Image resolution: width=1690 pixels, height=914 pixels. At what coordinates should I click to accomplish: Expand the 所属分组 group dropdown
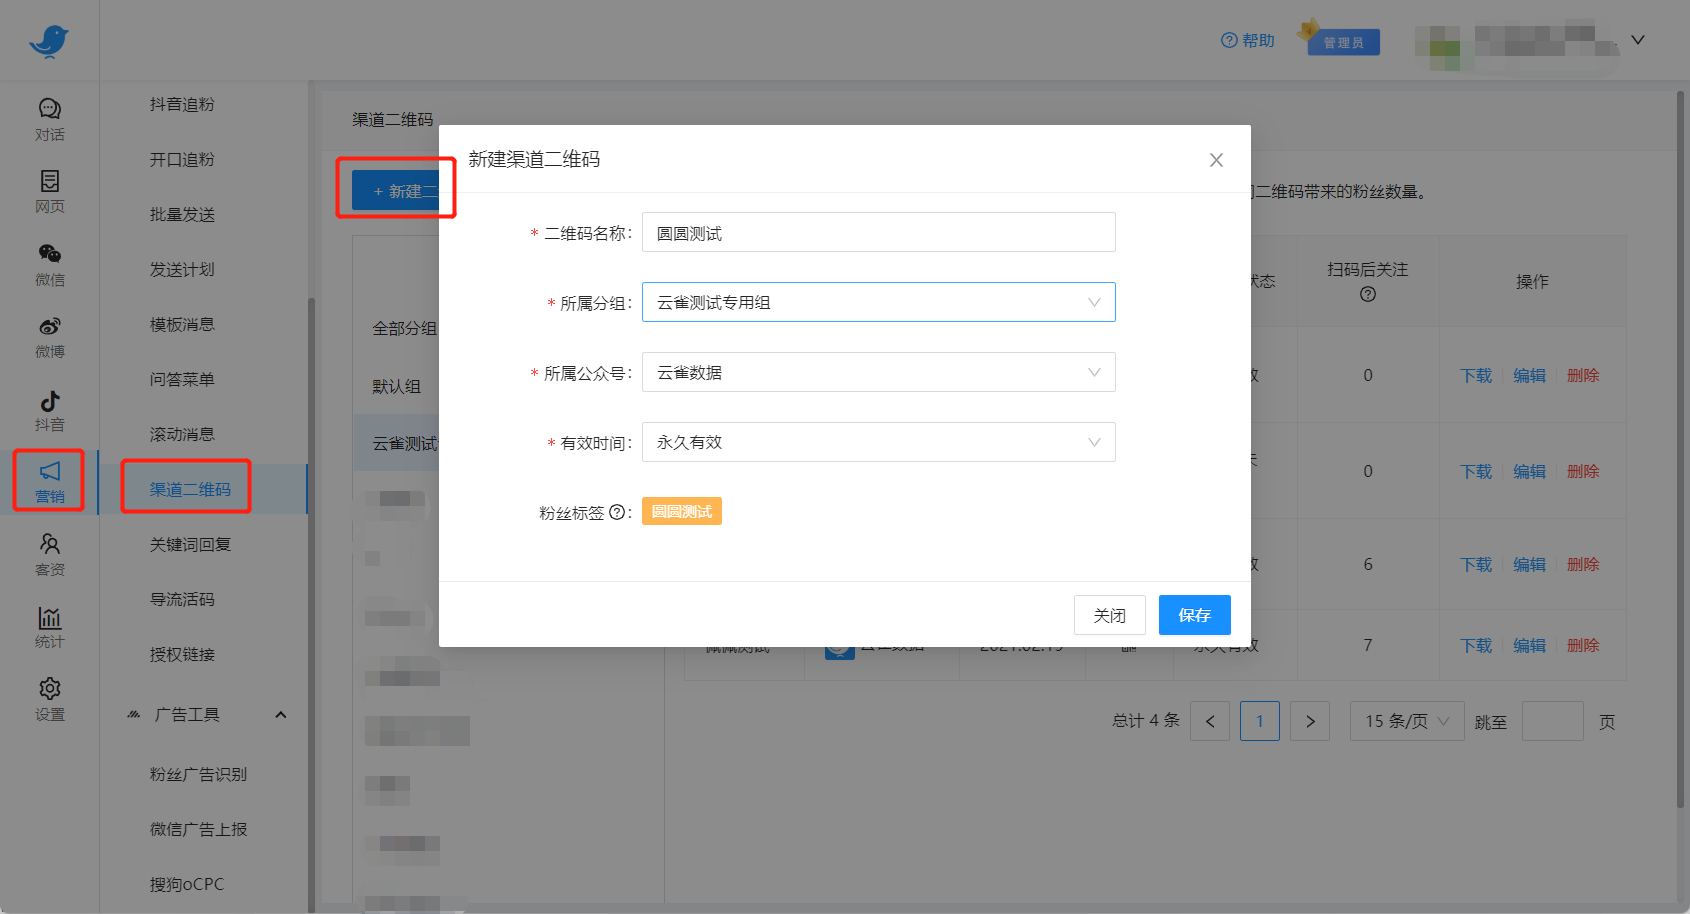[x=878, y=302]
